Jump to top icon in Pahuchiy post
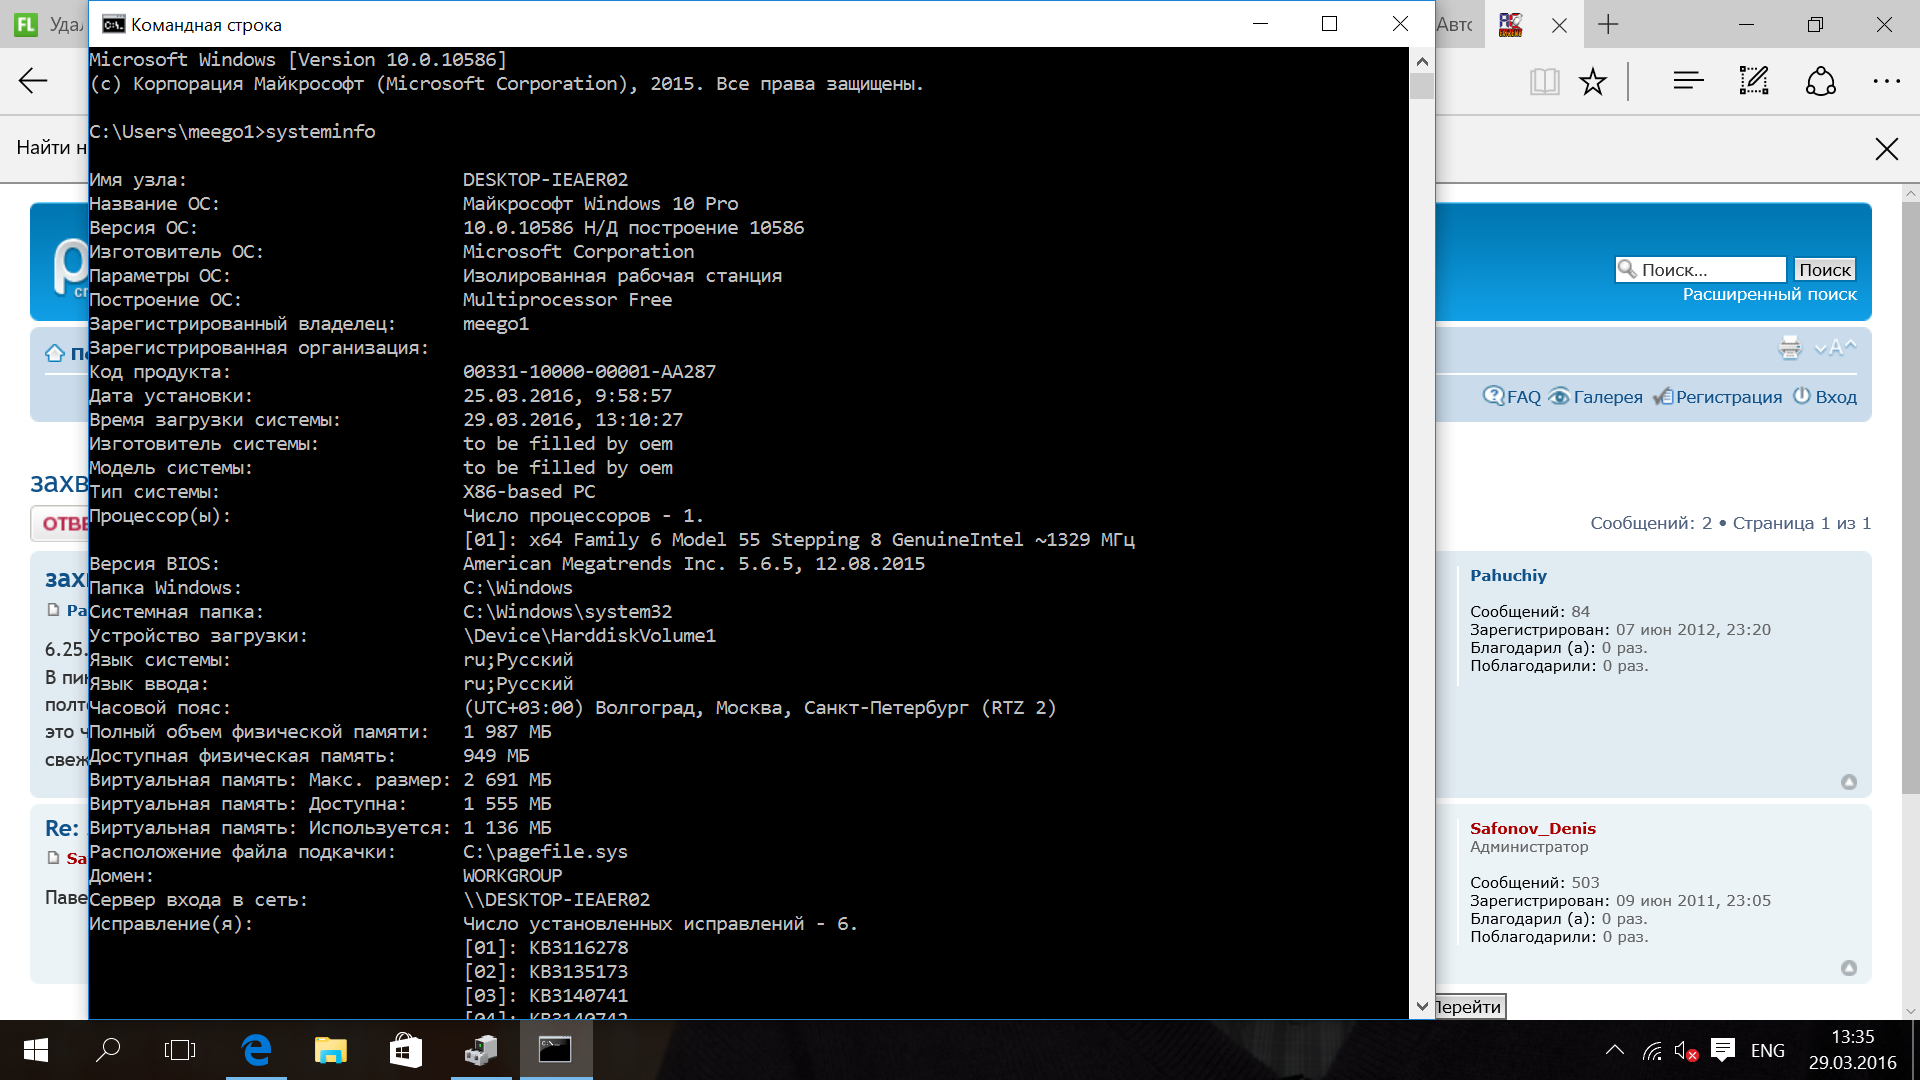Image resolution: width=1920 pixels, height=1080 pixels. (x=1849, y=782)
